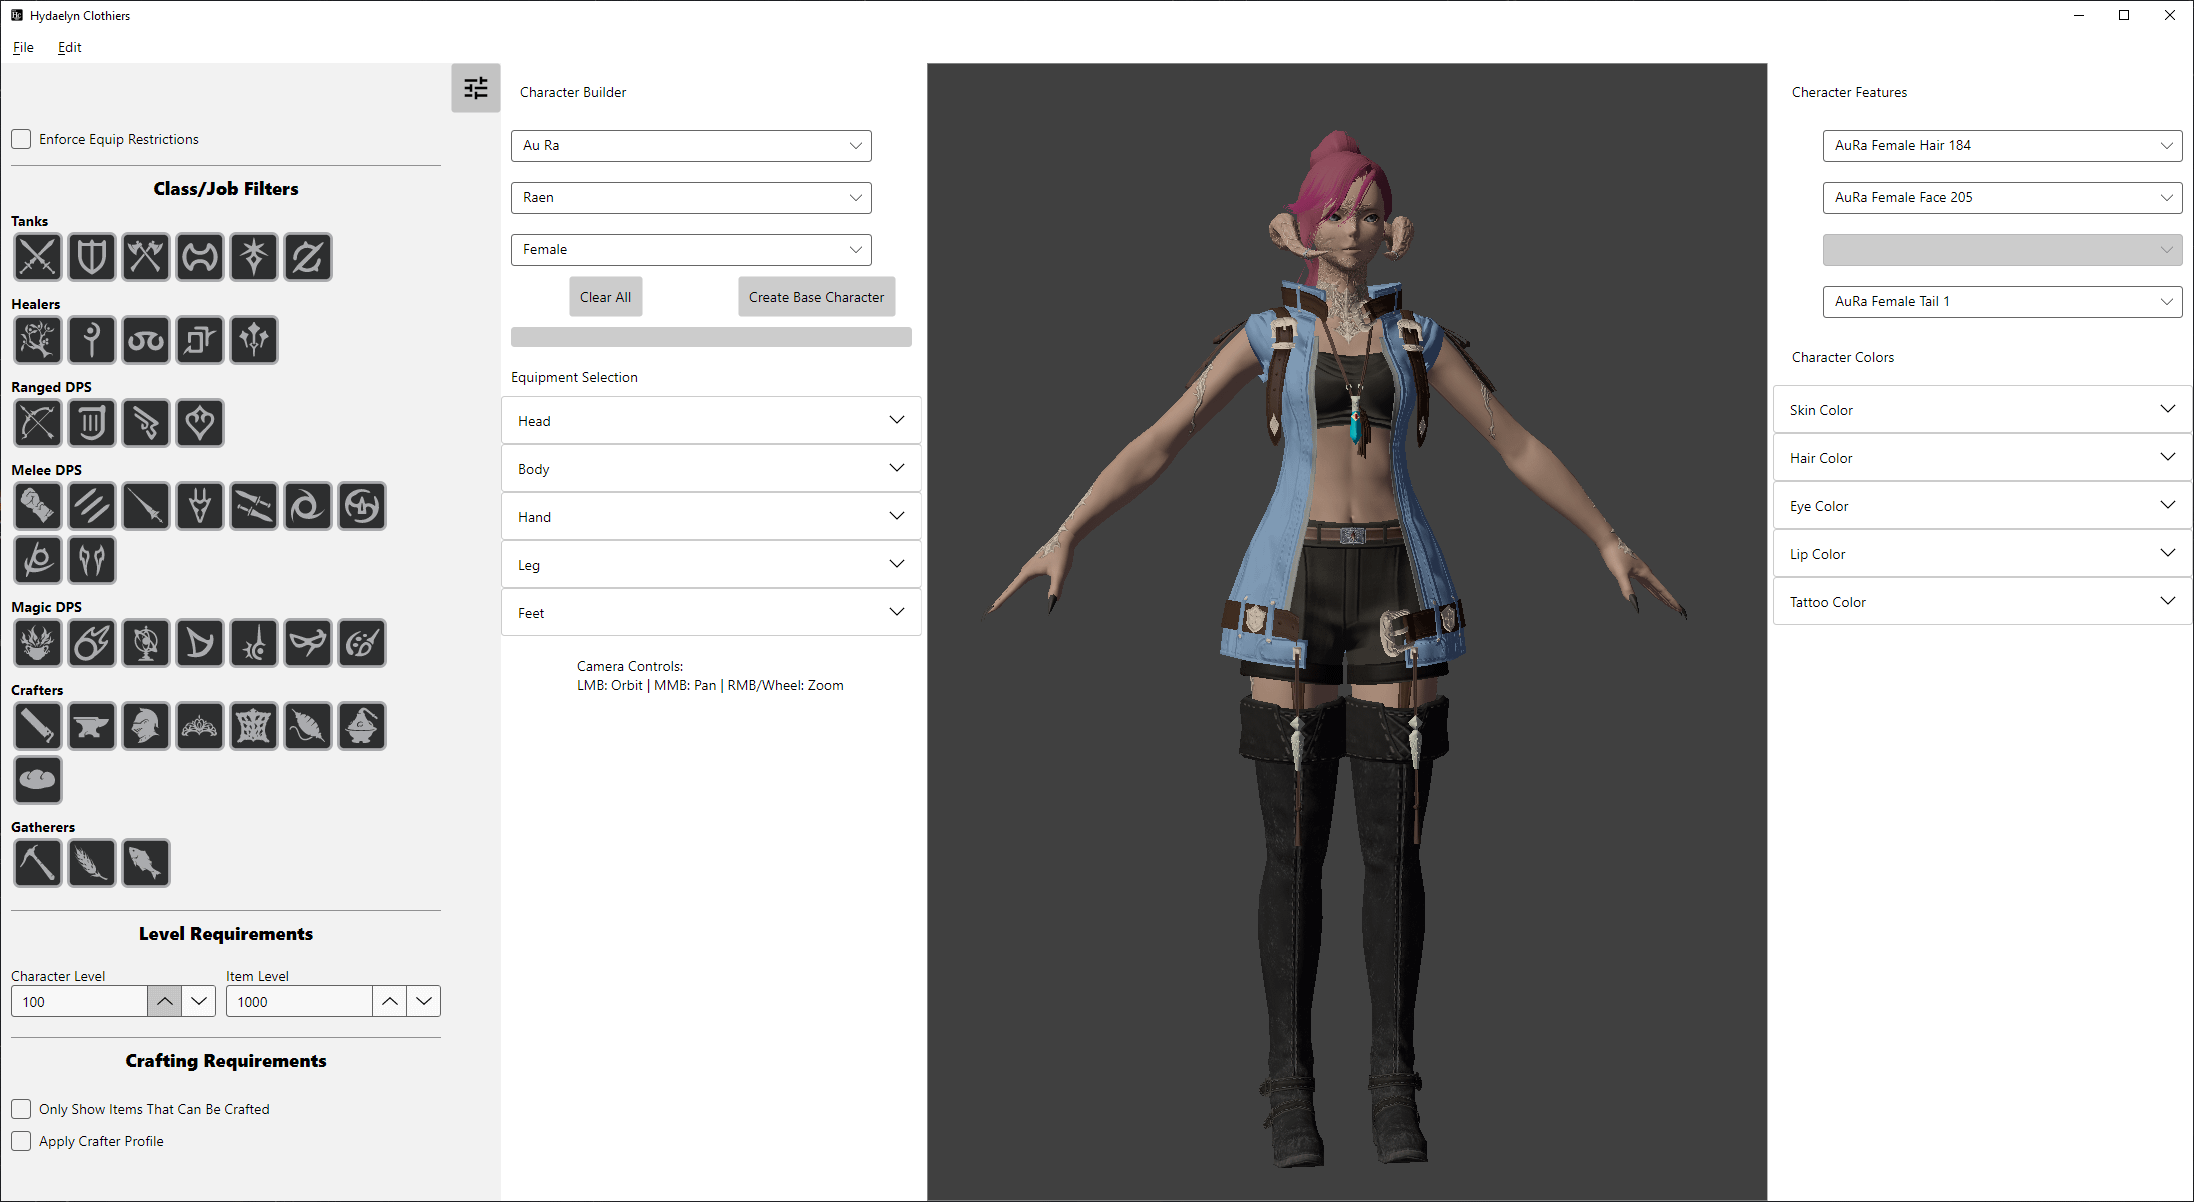Toggle the Dragoon helm filter icon
The image size is (2194, 1202).
coord(200,506)
